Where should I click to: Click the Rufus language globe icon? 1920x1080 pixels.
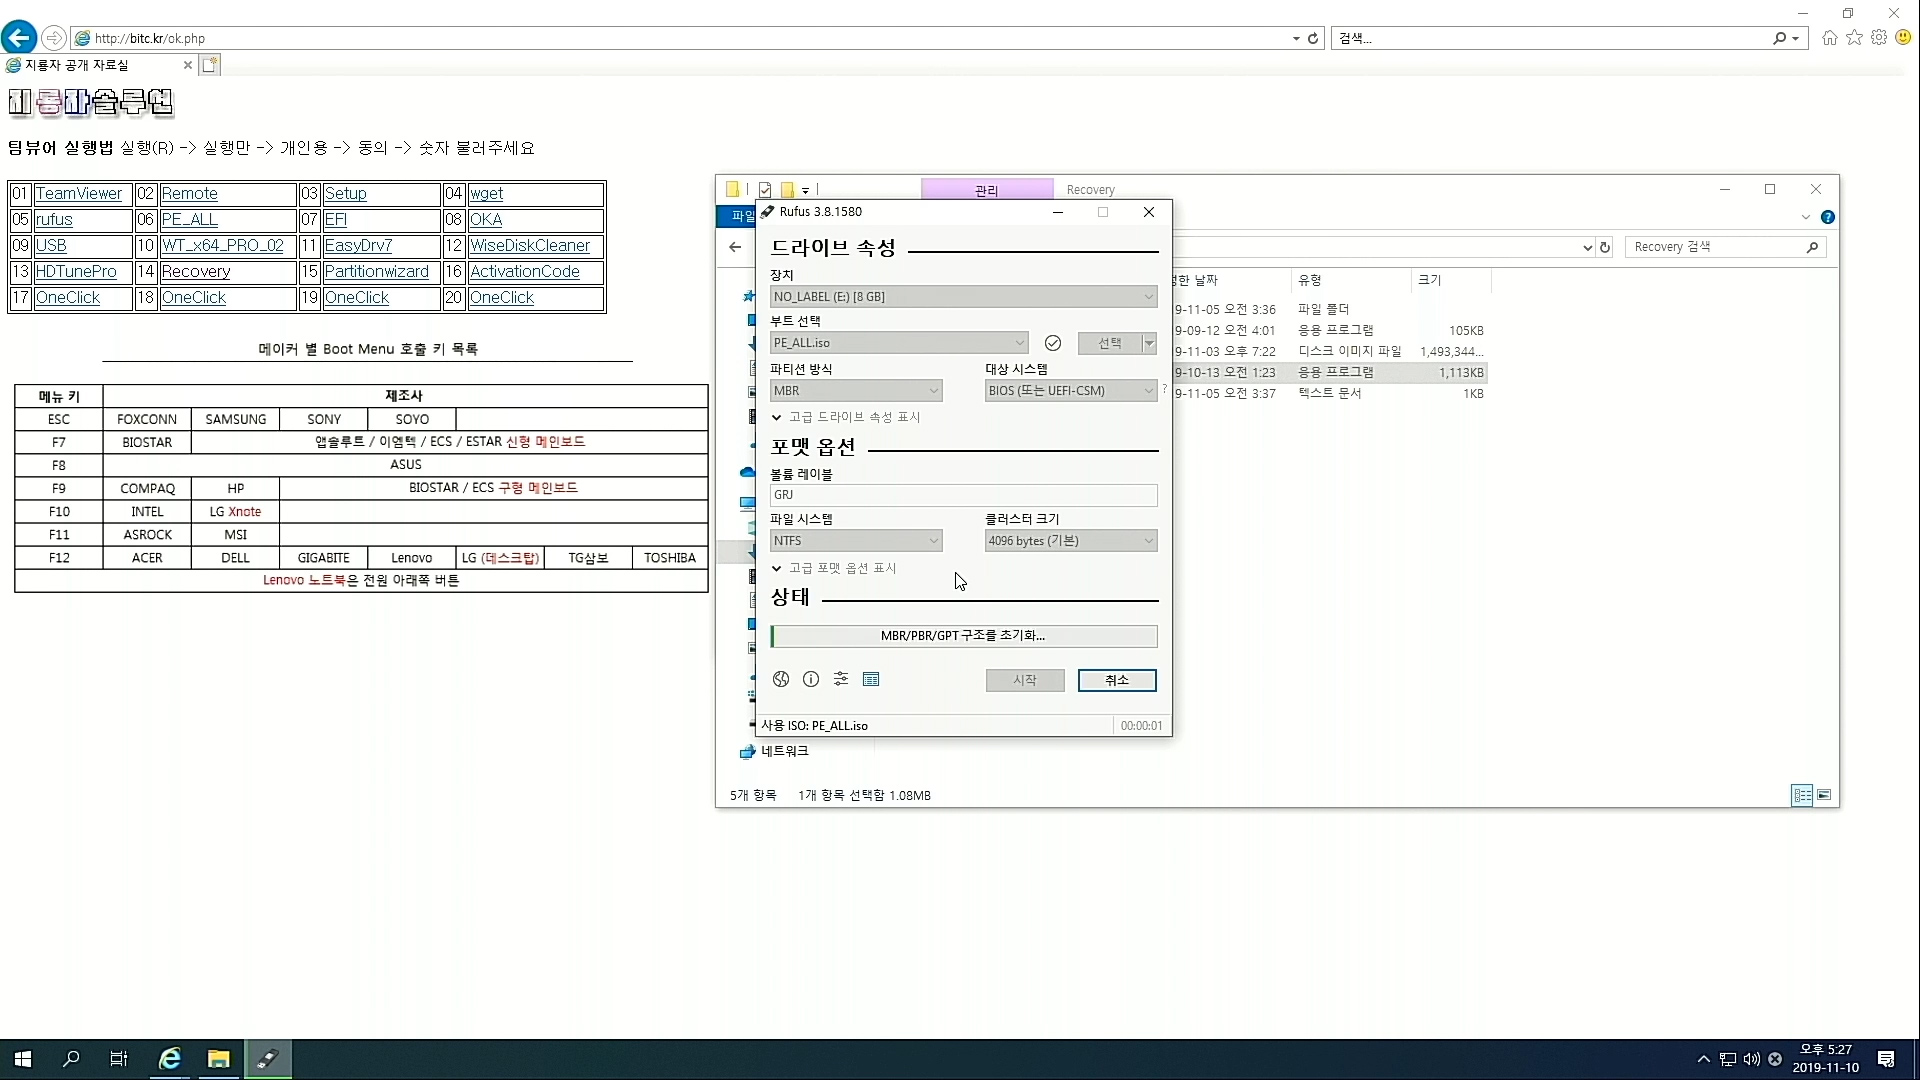[x=781, y=680]
